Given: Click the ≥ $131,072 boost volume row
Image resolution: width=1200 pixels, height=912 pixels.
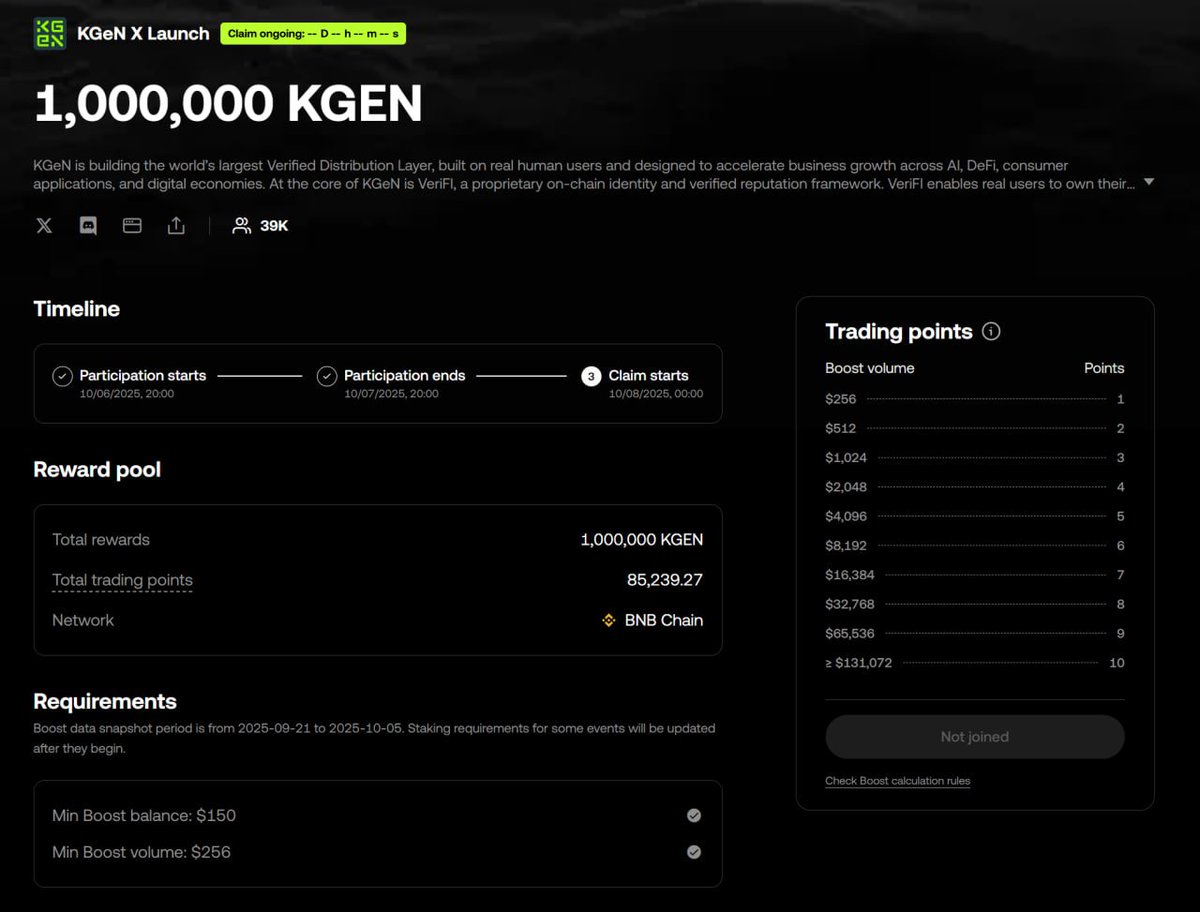Looking at the screenshot, I should 975,663.
